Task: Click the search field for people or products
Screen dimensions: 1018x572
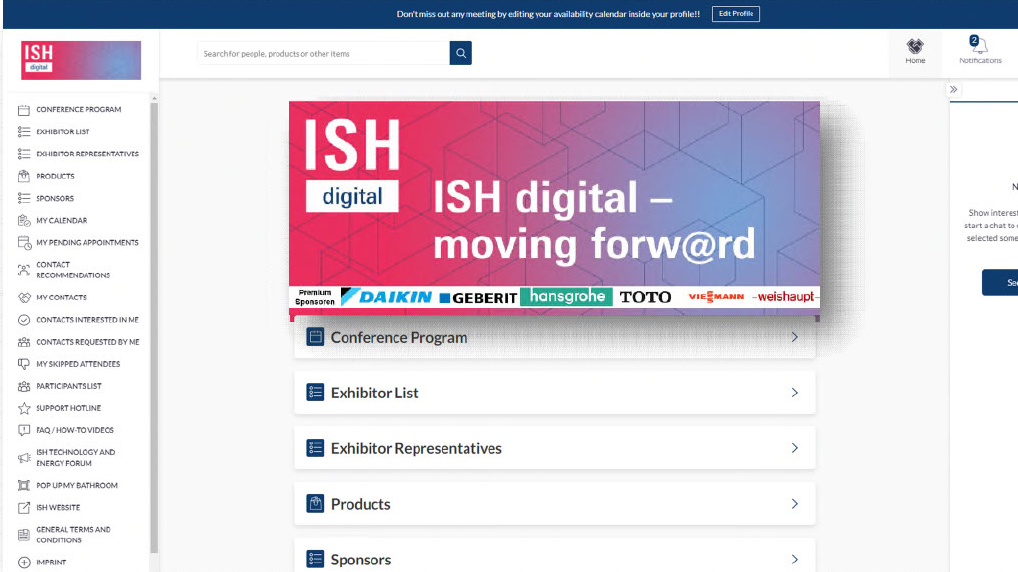Action: (323, 53)
